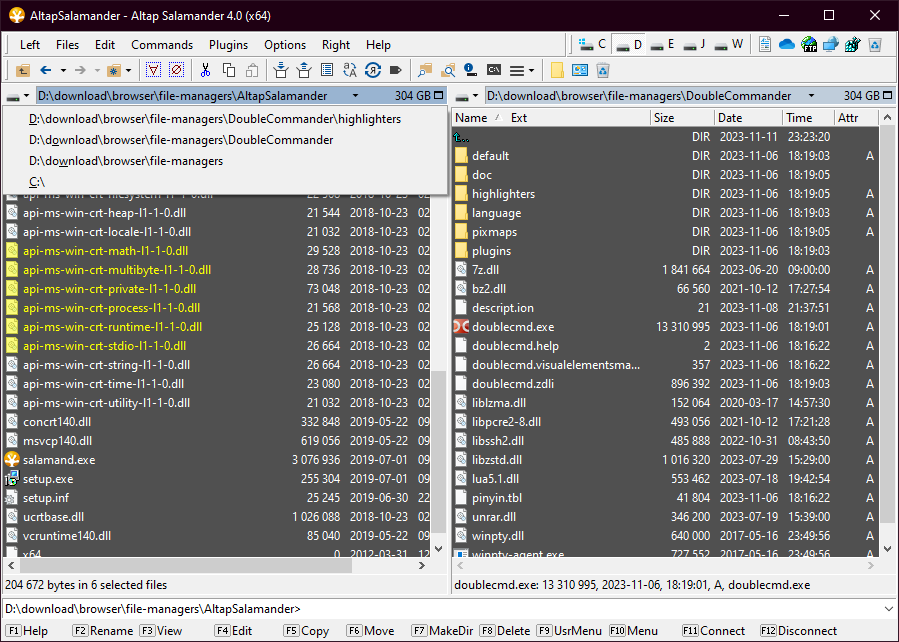Toggle the Unselect files filter button
This screenshot has height=642, width=899.
[176, 70]
